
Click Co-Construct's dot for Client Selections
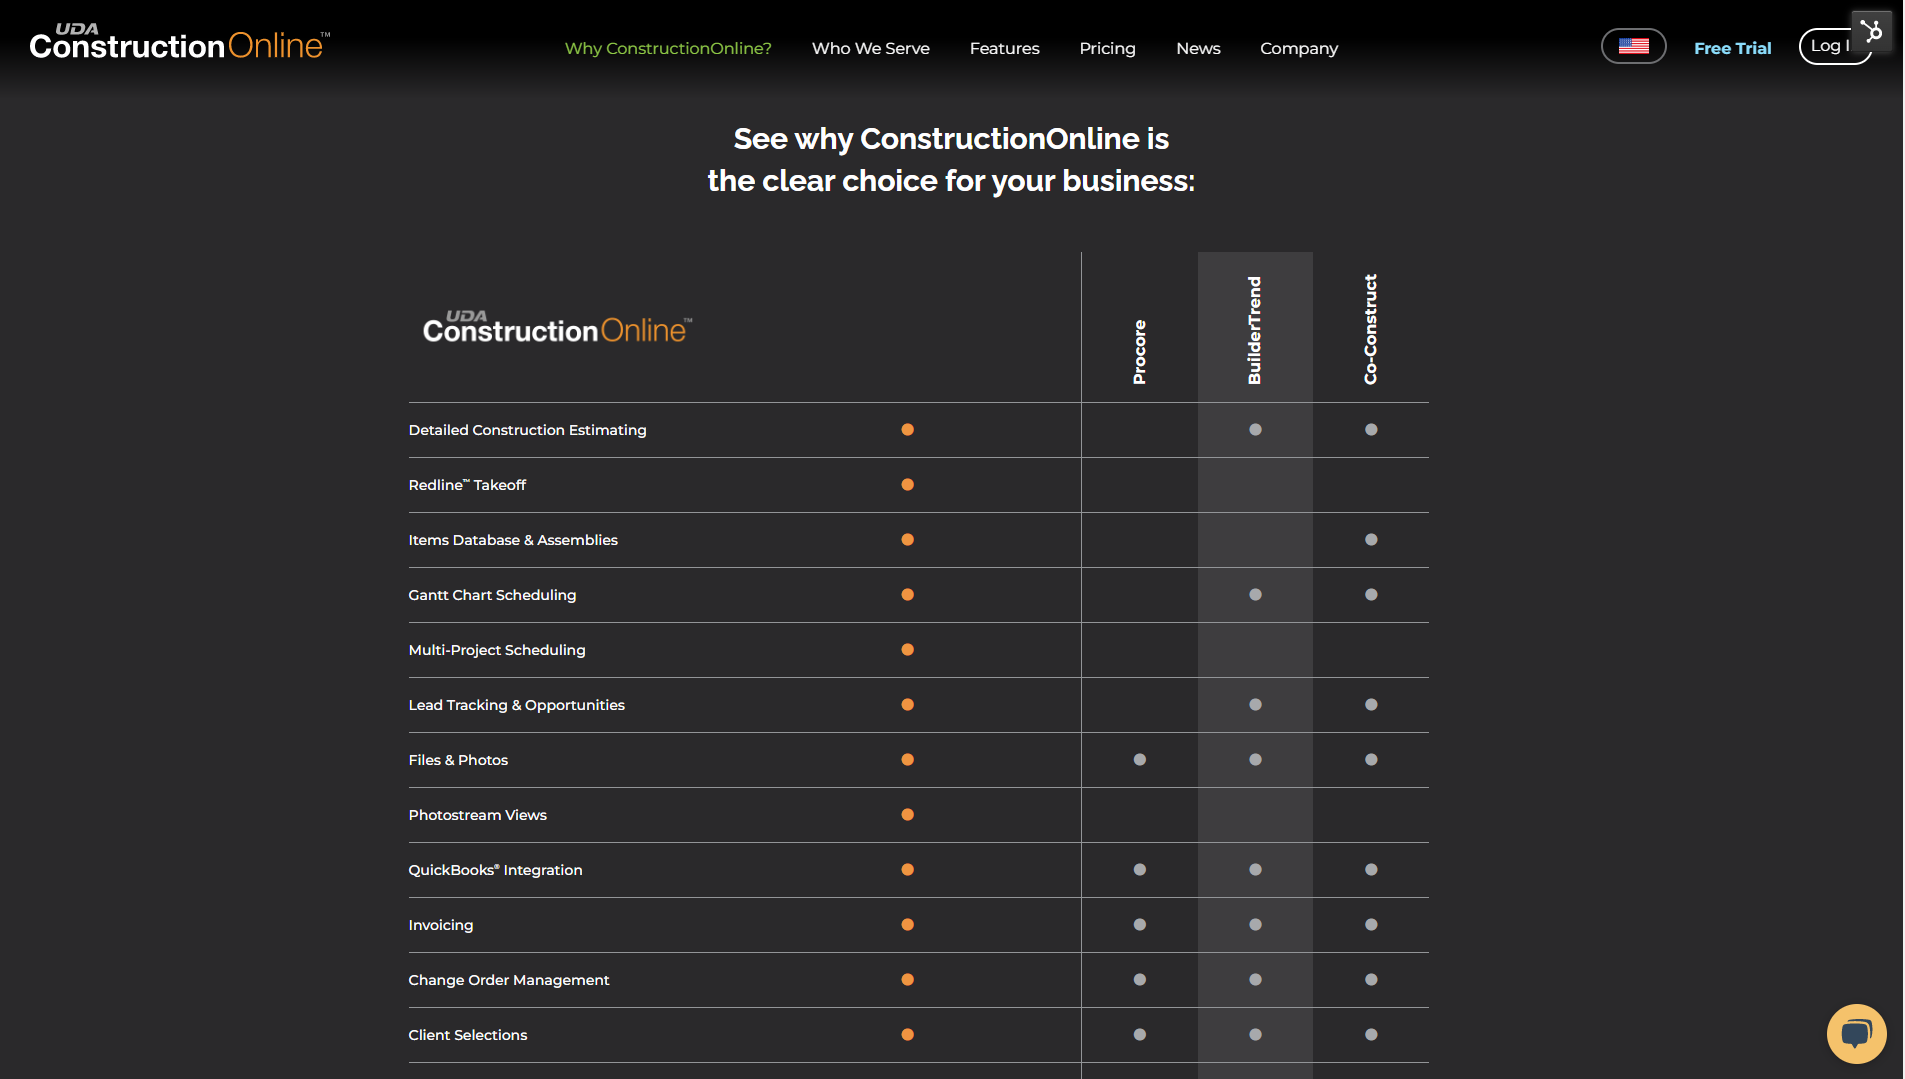(x=1371, y=1035)
